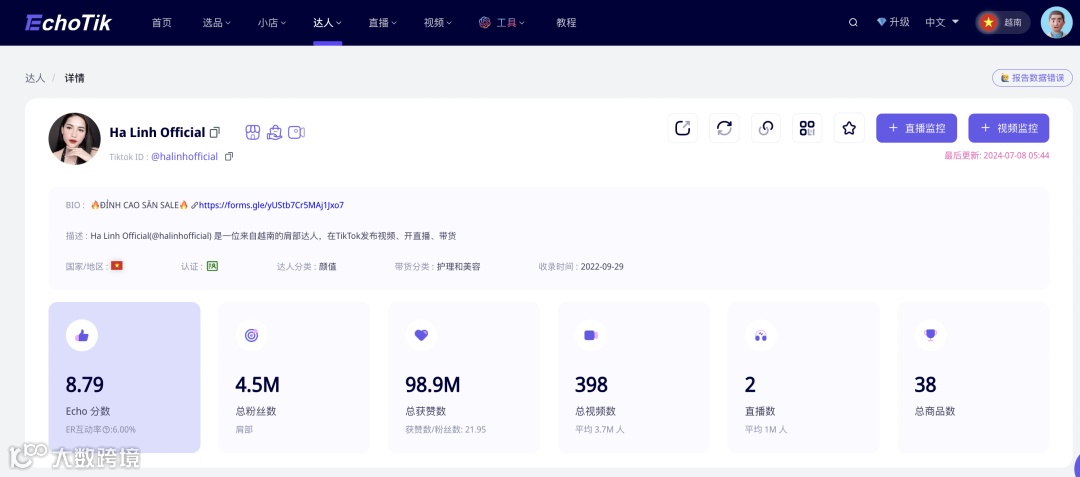This screenshot has height=477, width=1080.
Task: Select the Echo 分数 8.79 card
Action: [125, 377]
